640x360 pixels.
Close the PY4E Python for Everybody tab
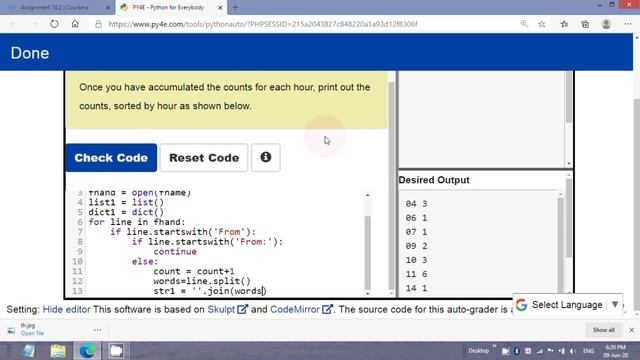(x=220, y=7)
